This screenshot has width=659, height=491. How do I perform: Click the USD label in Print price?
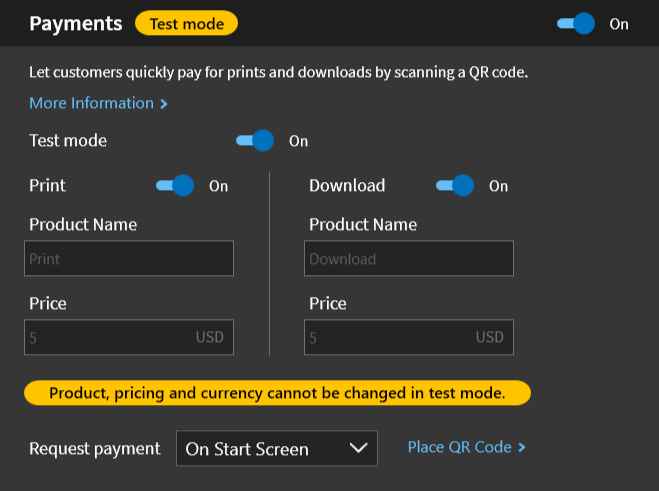click(209, 337)
